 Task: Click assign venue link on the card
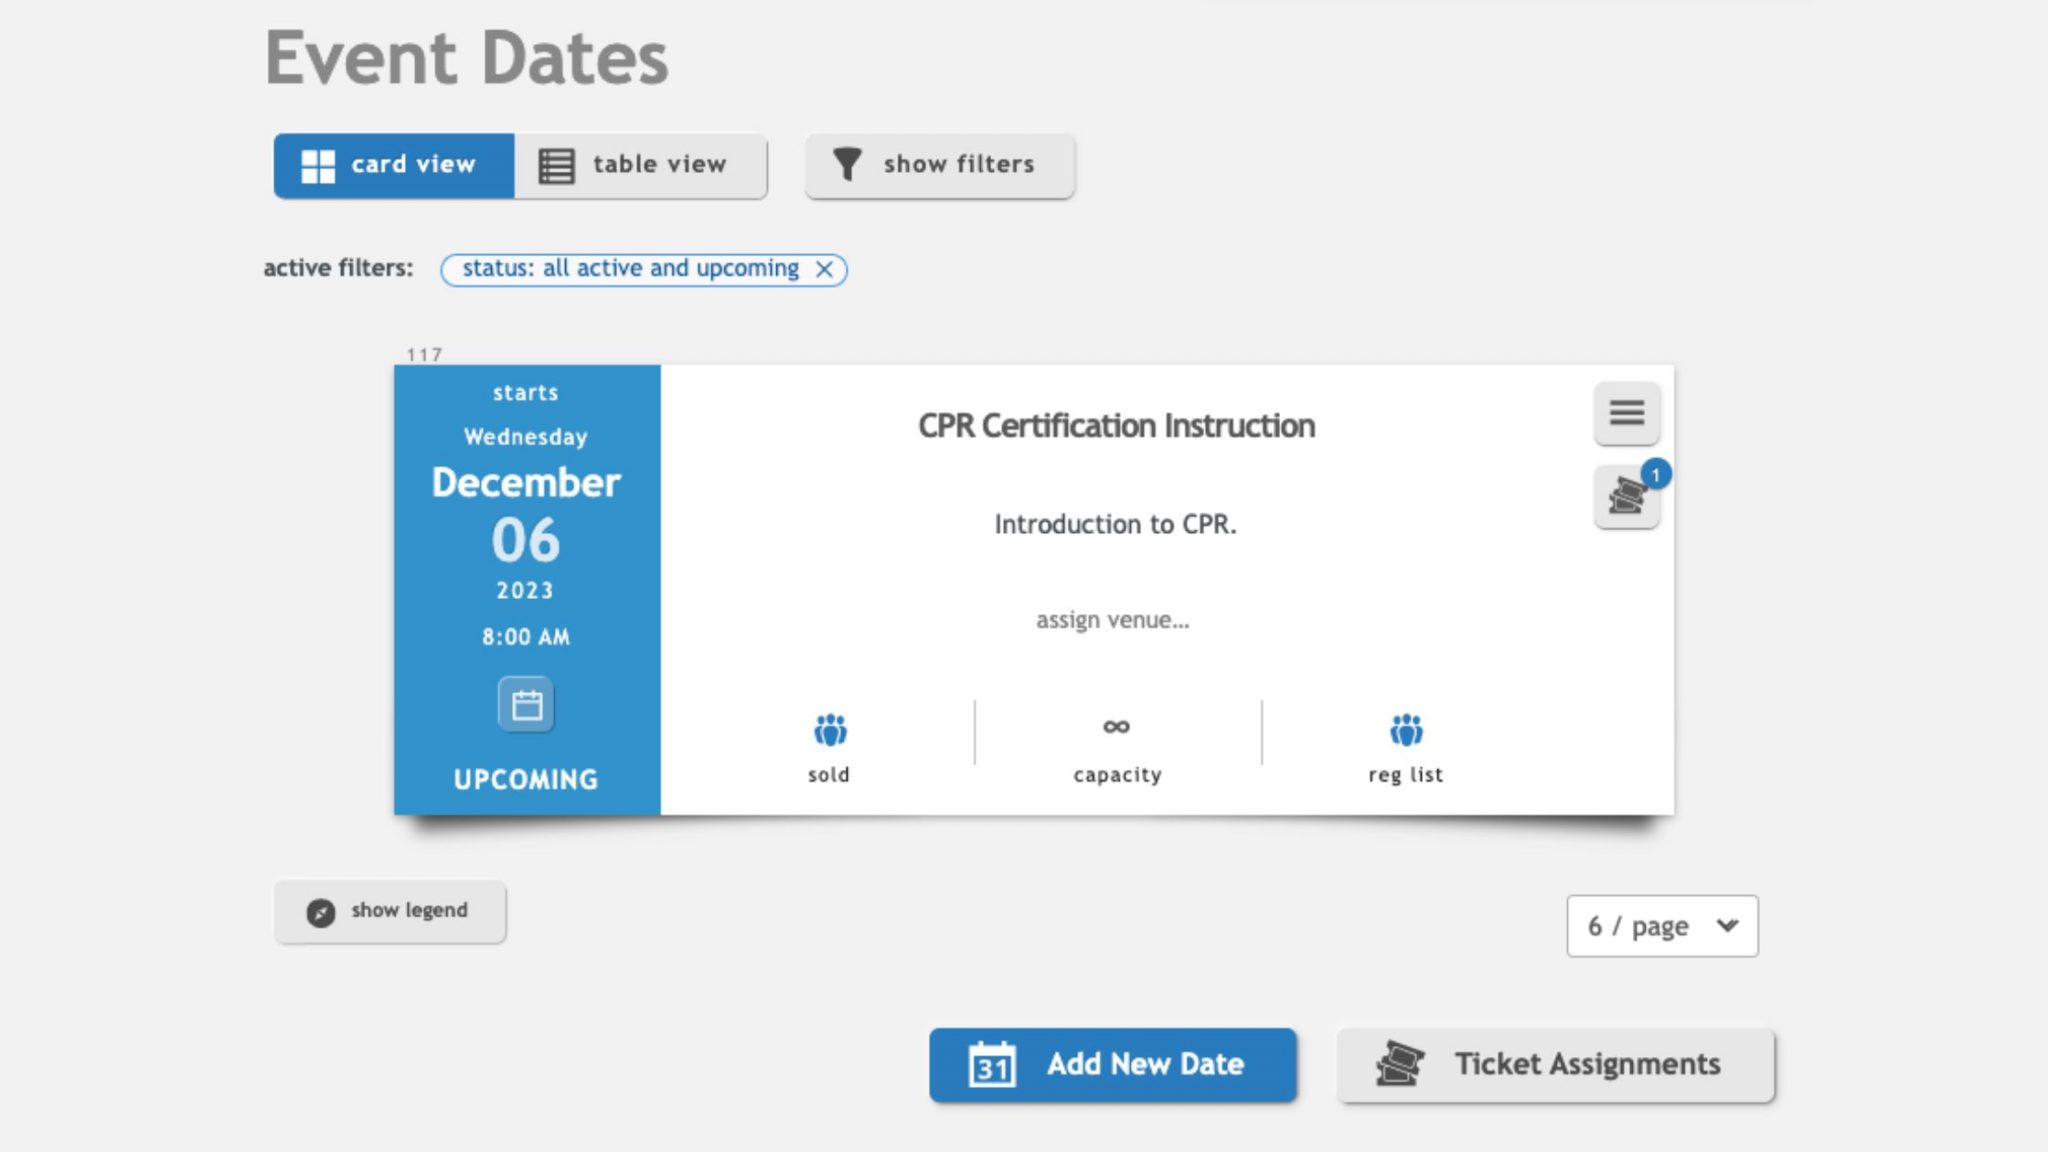(1113, 620)
